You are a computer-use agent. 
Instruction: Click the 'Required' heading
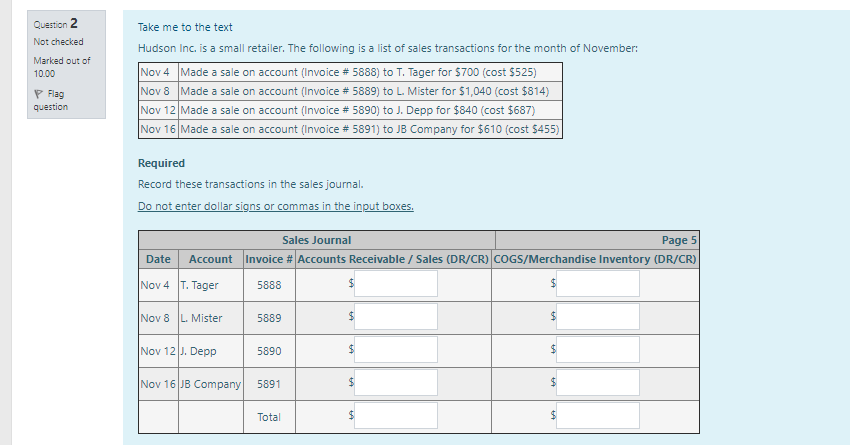click(x=161, y=163)
